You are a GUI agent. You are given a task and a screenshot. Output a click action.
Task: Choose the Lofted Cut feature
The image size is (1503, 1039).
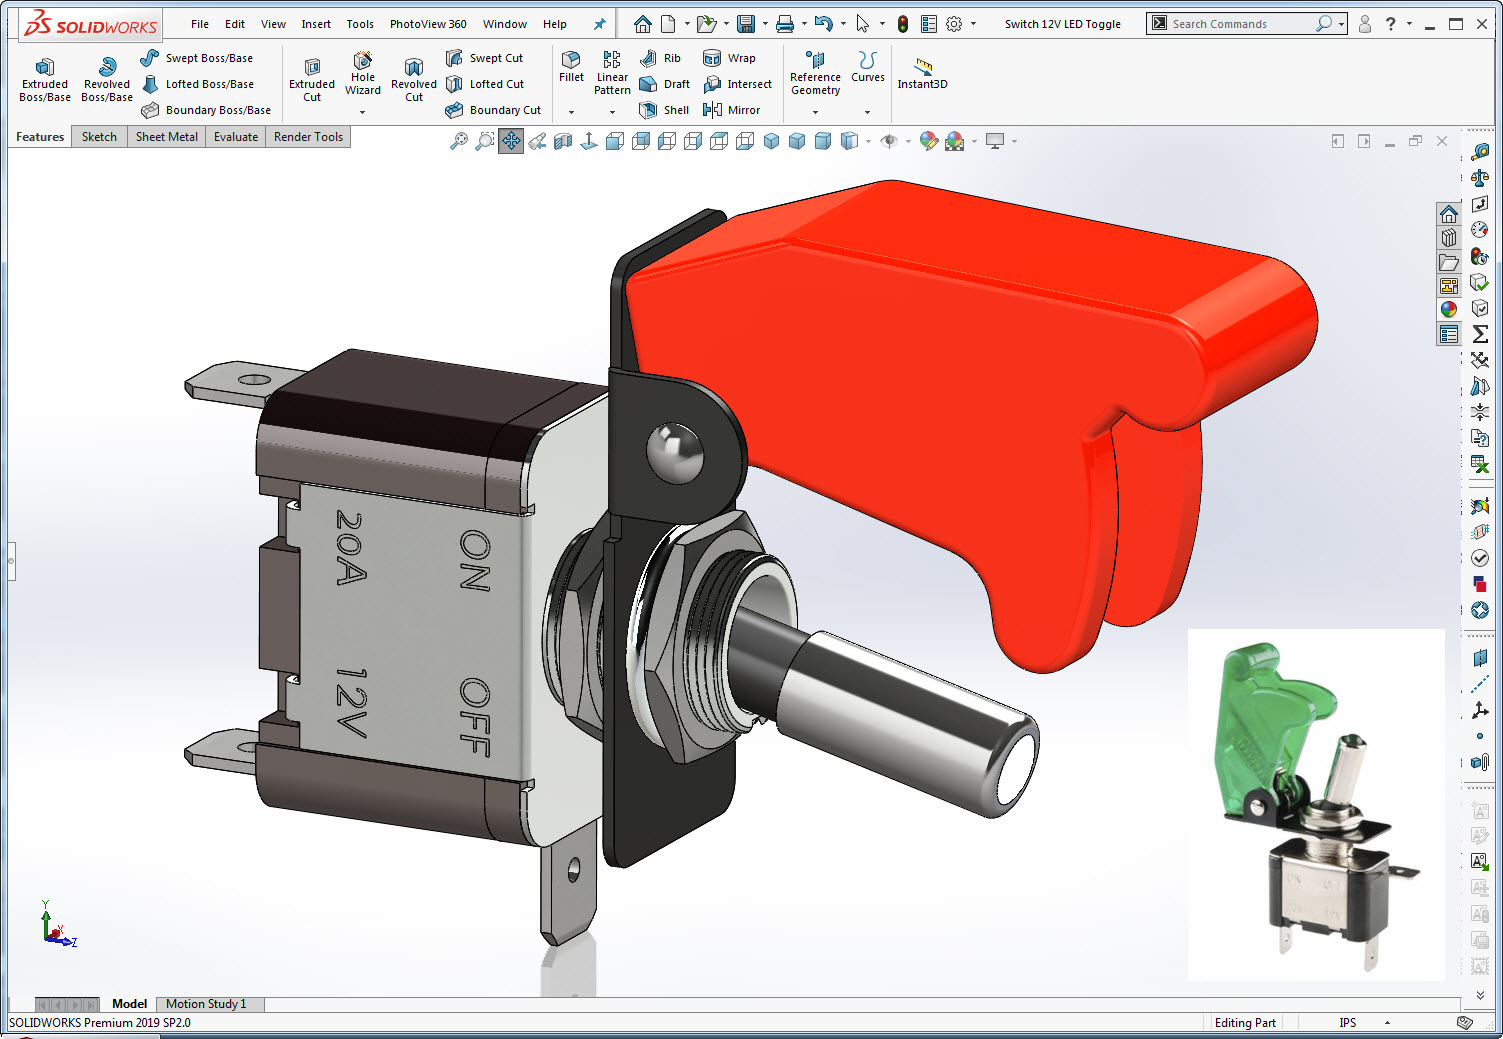tap(485, 84)
